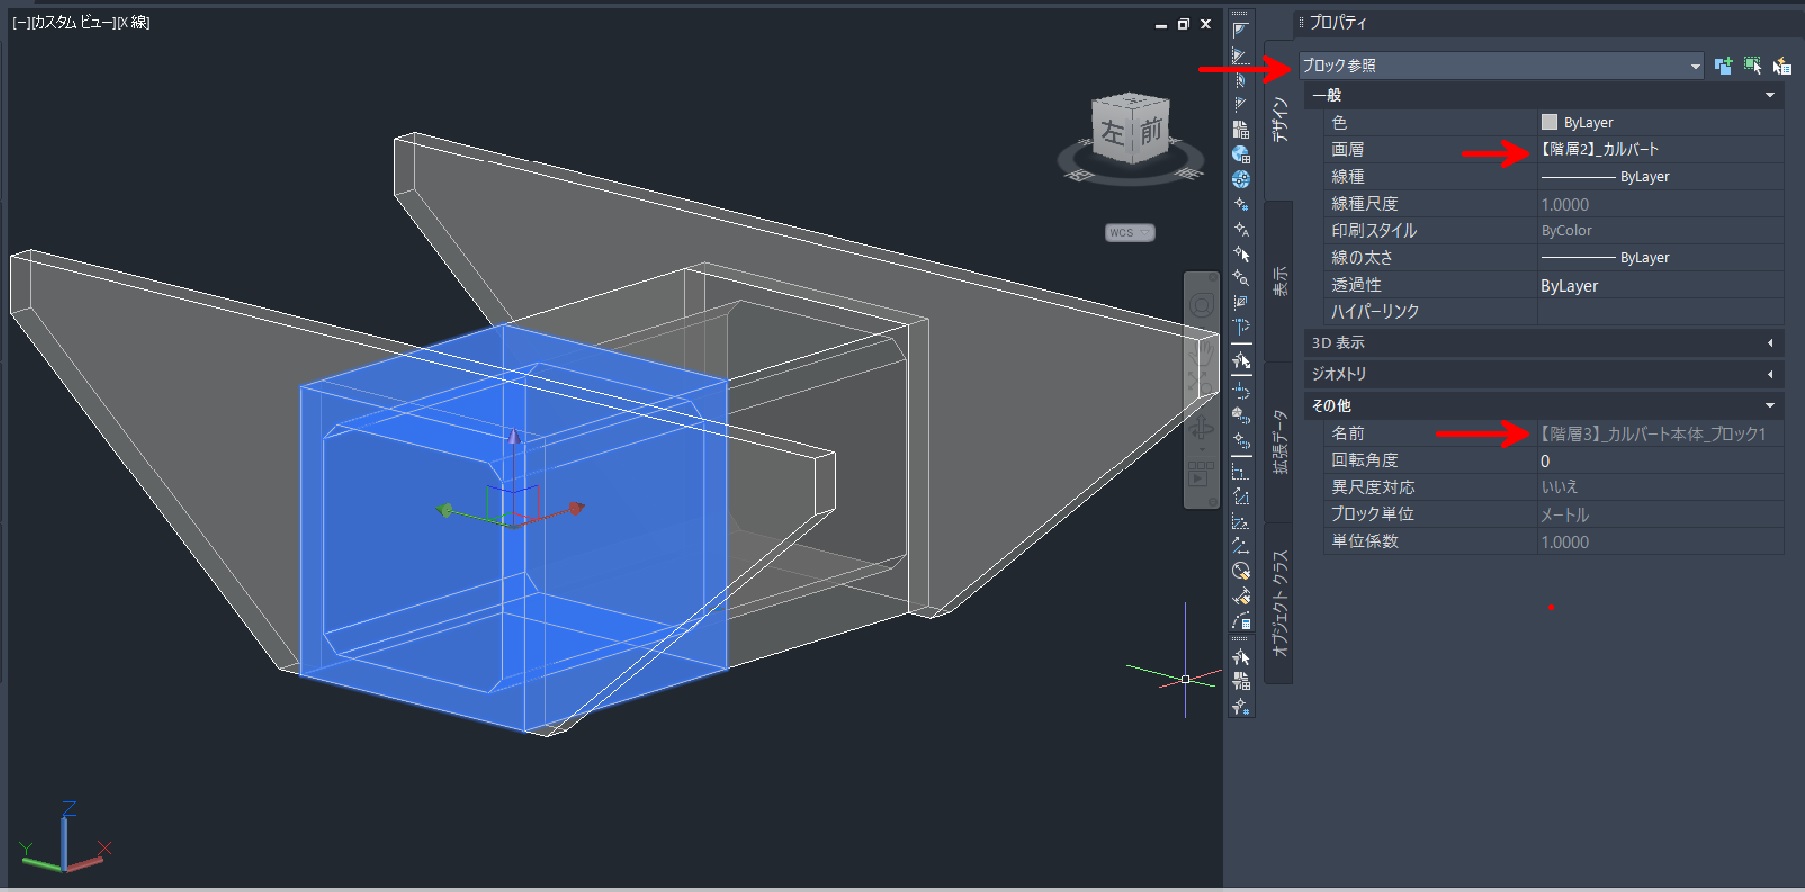Screen dimensions: 1805x892
Task: Click the Select Objects icon in Properties
Action: point(1752,66)
